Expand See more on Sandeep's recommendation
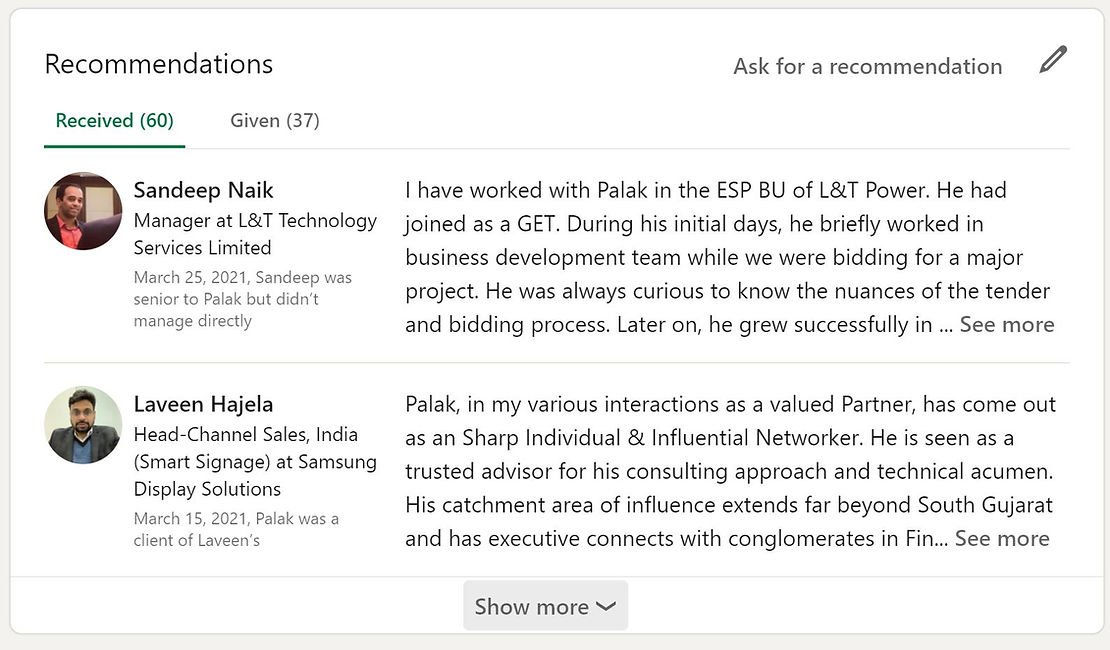The width and height of the screenshot is (1110, 650). (x=1006, y=325)
